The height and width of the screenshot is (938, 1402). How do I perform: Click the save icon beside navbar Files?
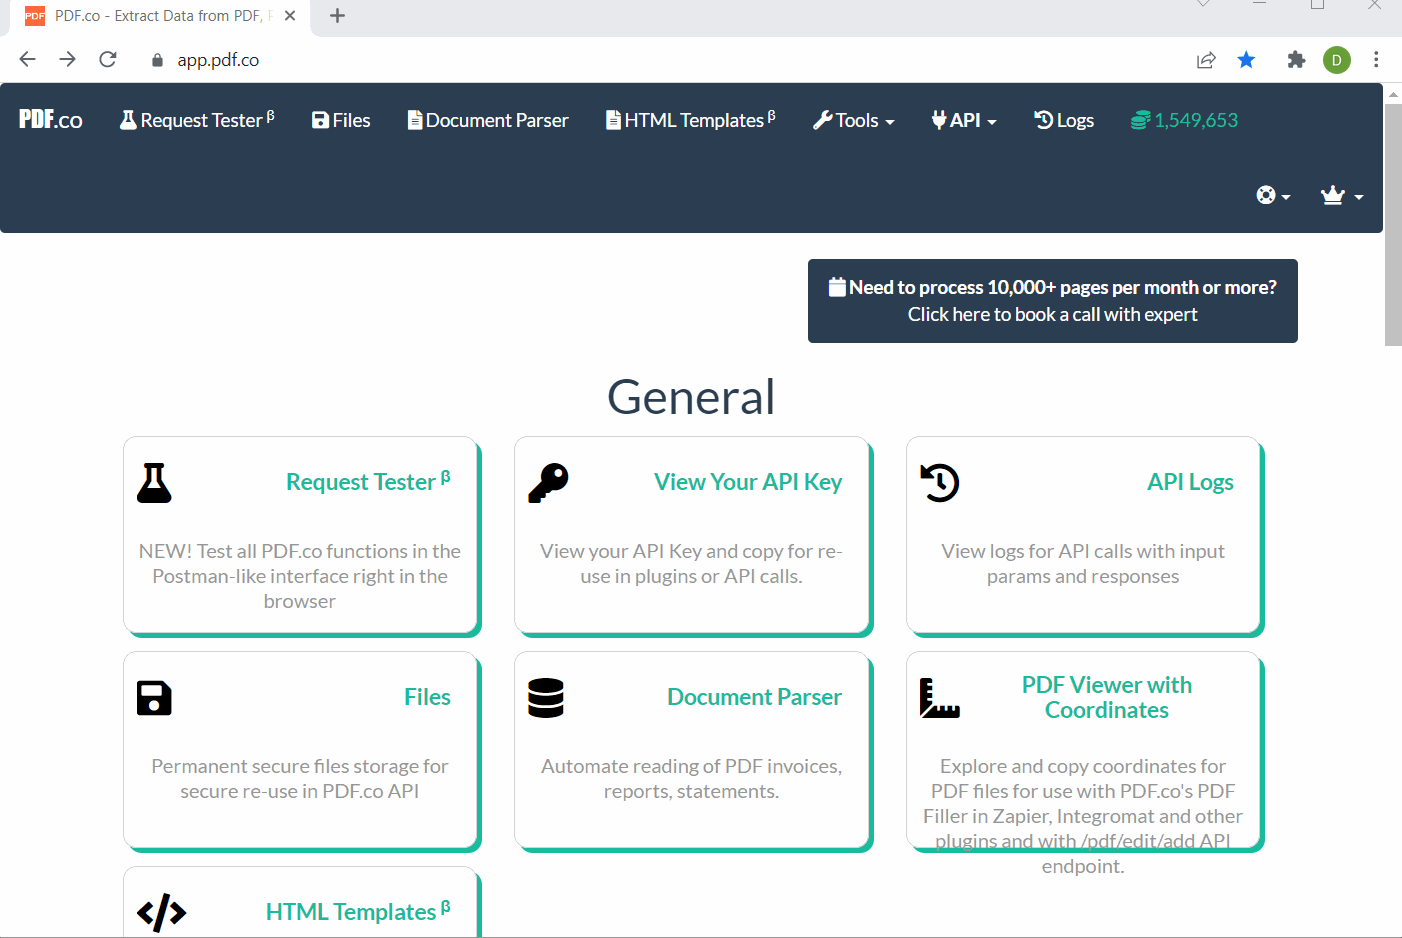point(320,120)
